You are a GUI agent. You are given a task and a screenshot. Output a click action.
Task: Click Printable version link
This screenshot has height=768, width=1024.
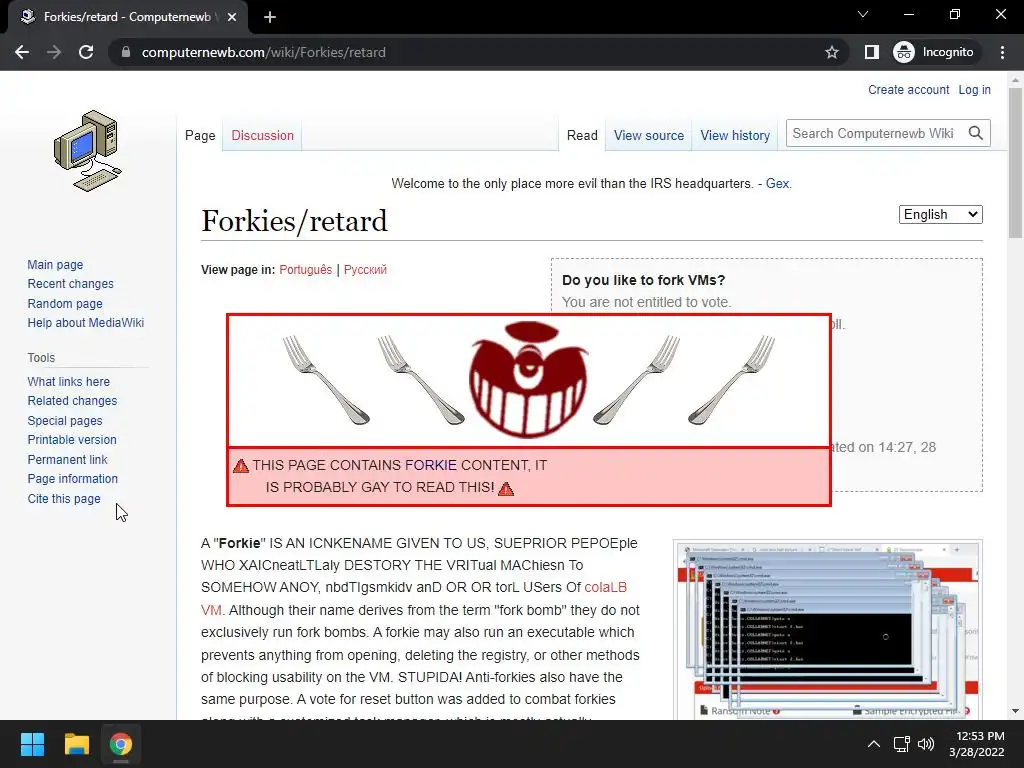tap(72, 440)
